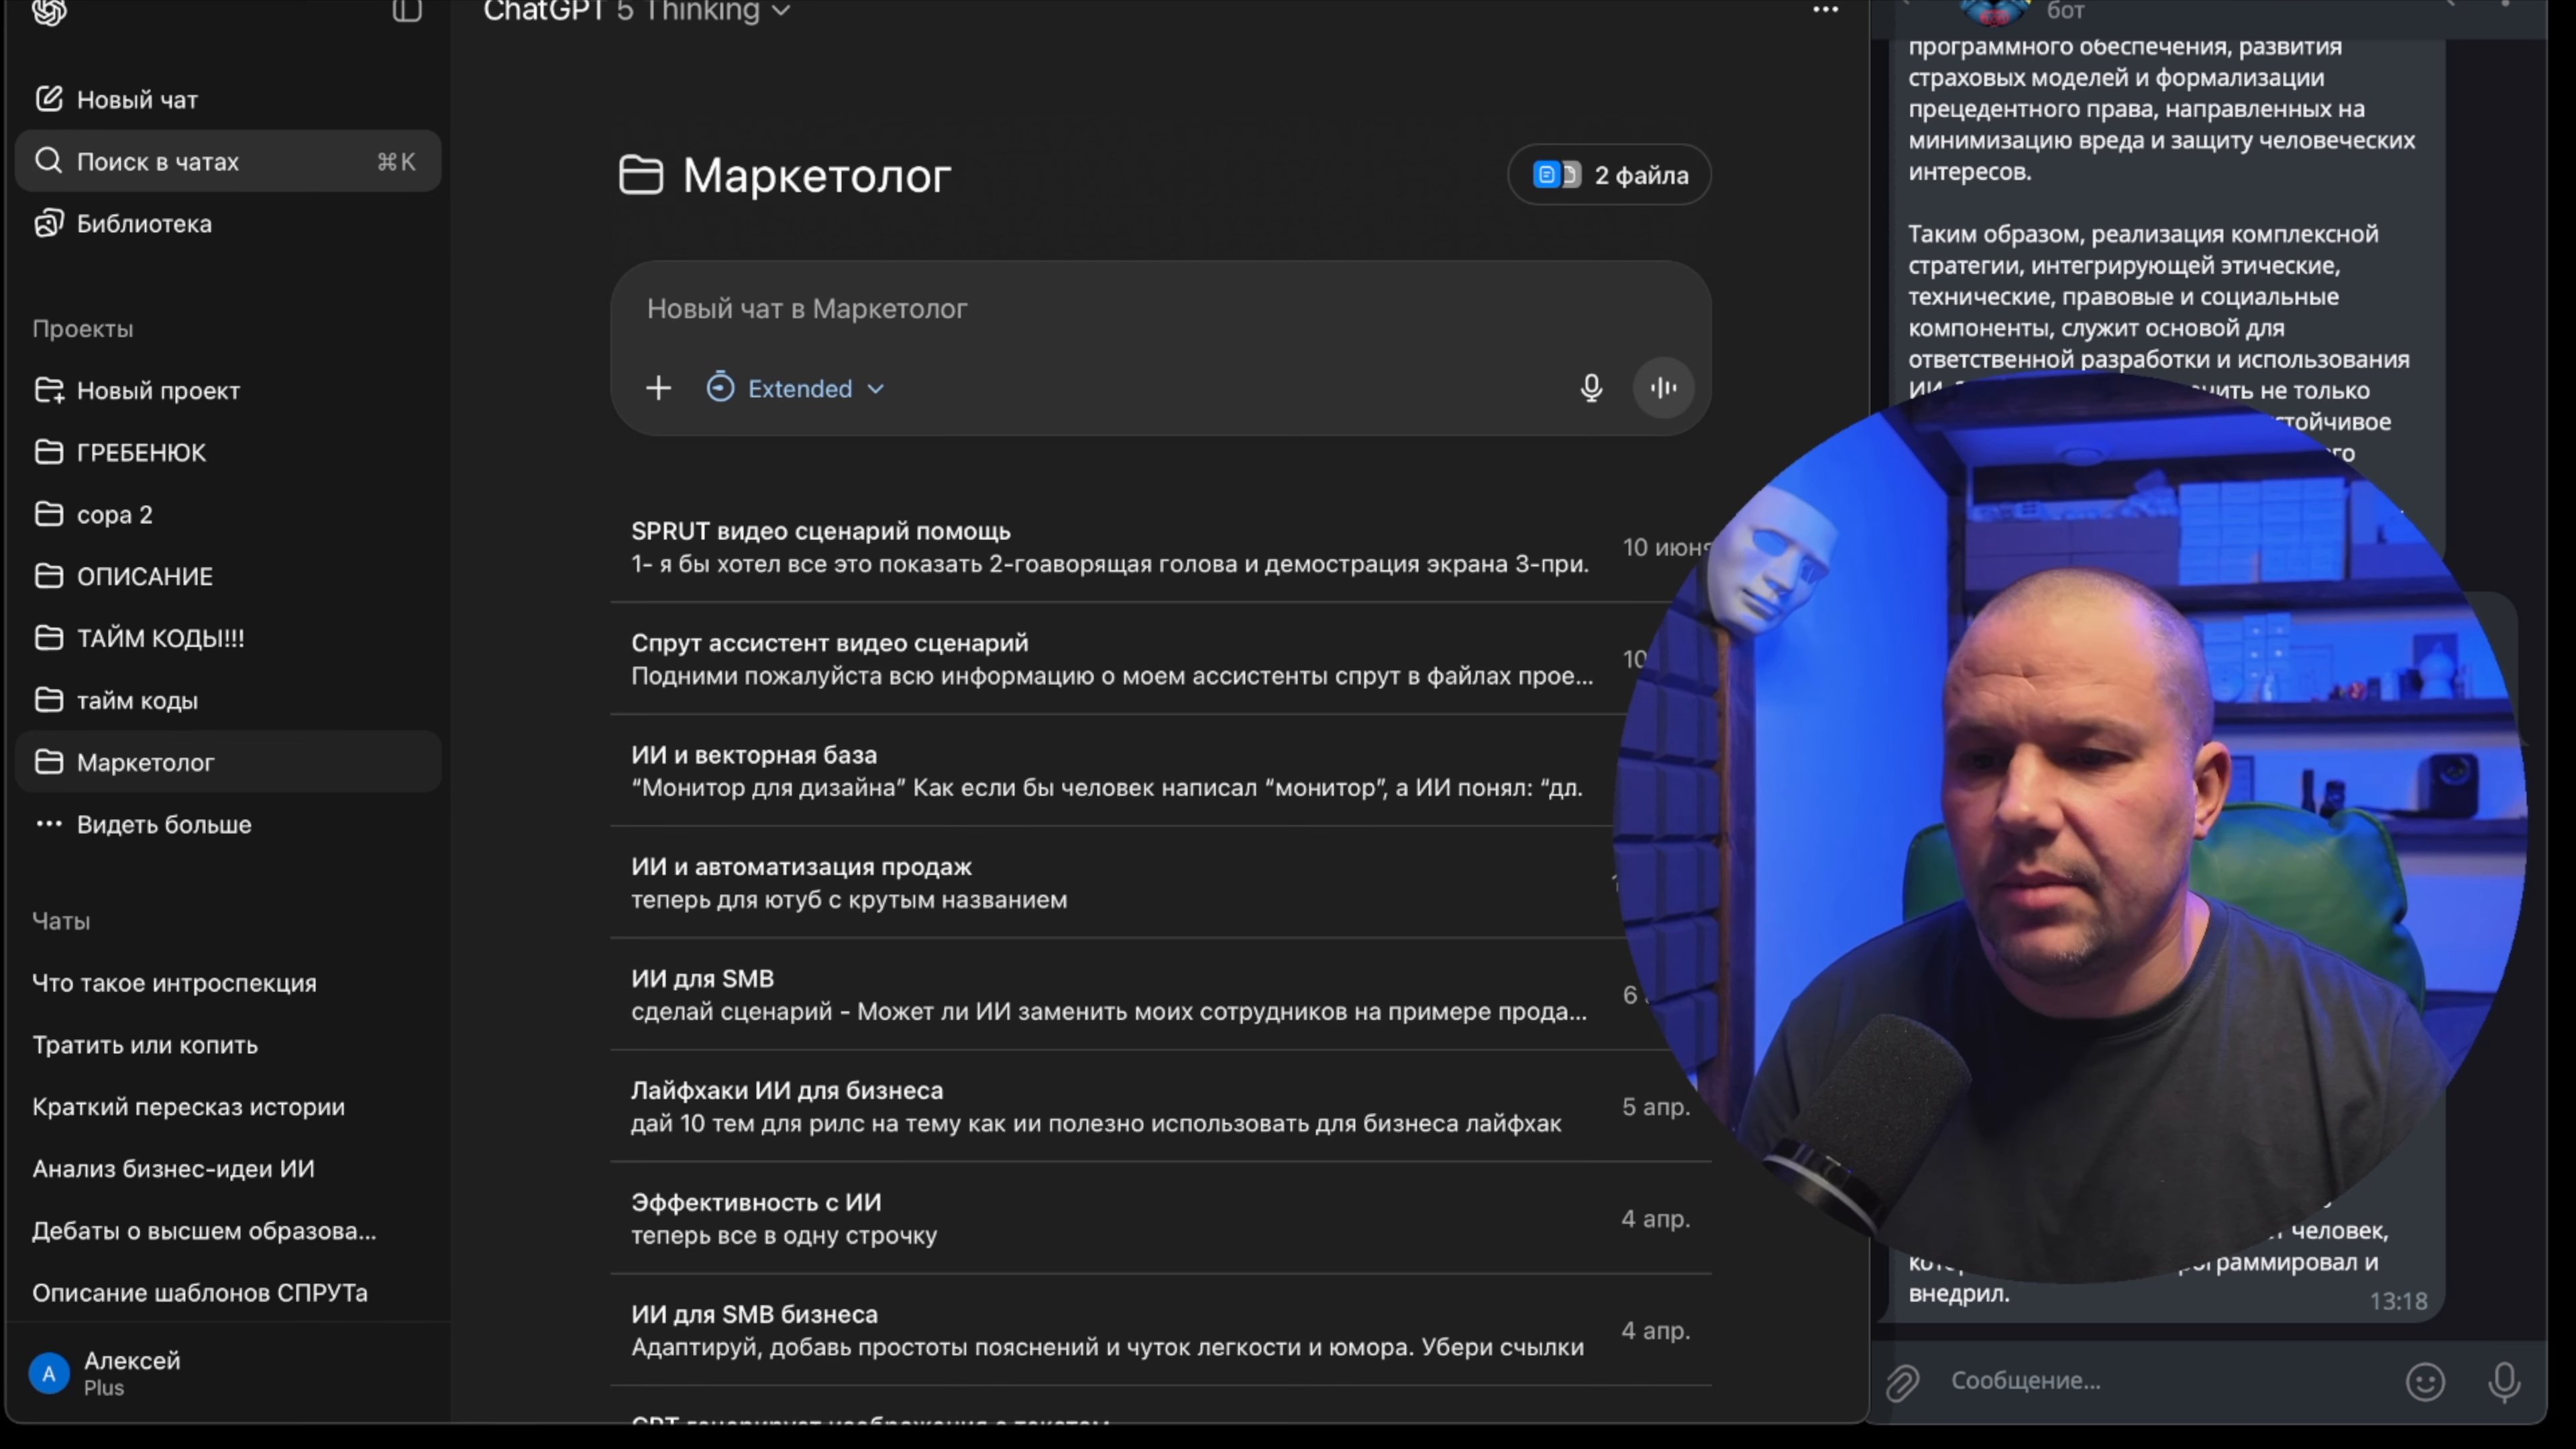2576x1449 pixels.
Task: Open the emoji picker in Telegram
Action: pos(2425,1382)
